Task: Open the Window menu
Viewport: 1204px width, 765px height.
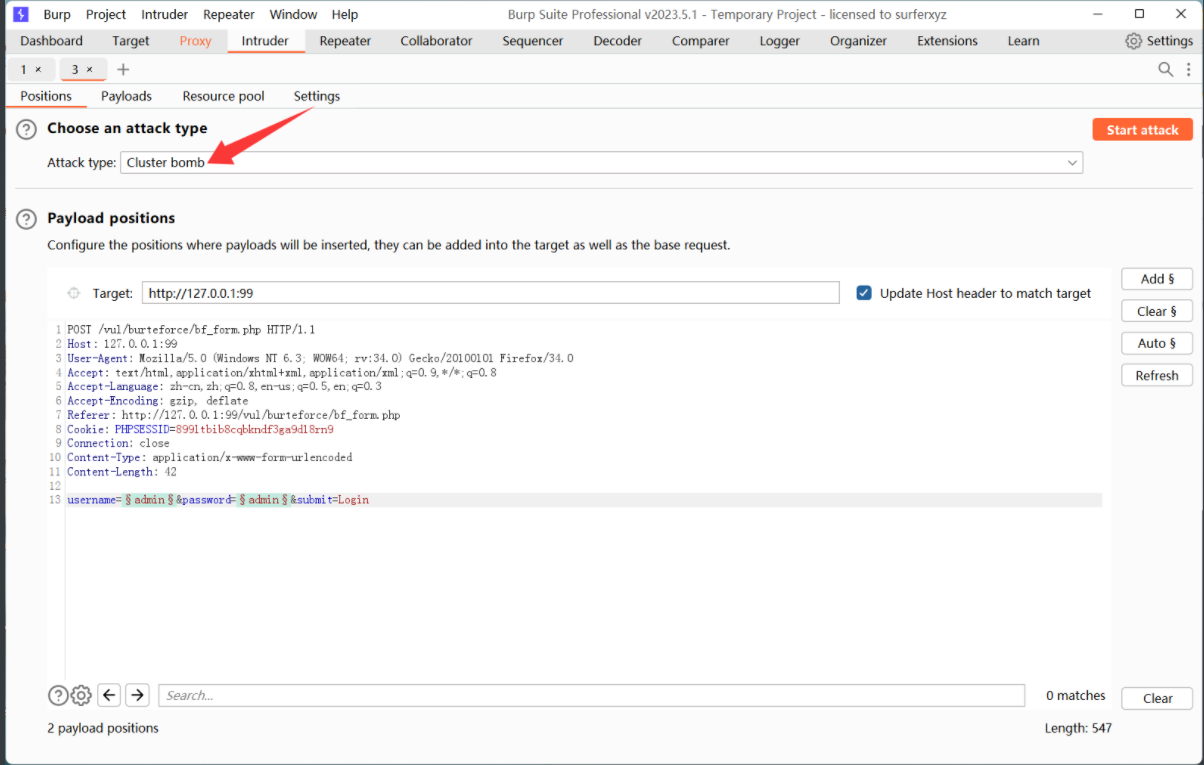Action: pos(293,14)
